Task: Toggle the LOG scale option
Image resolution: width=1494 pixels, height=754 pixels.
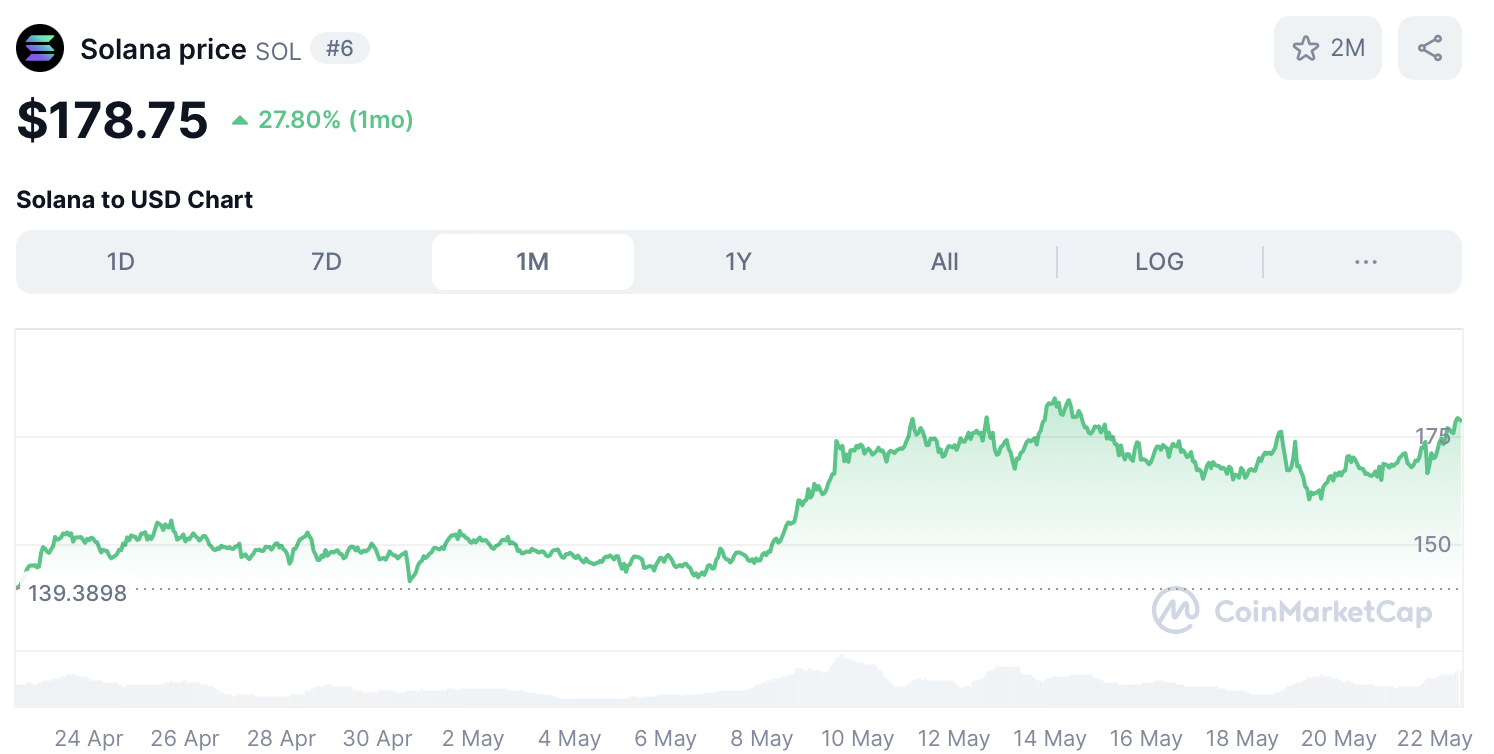Action: [1160, 262]
